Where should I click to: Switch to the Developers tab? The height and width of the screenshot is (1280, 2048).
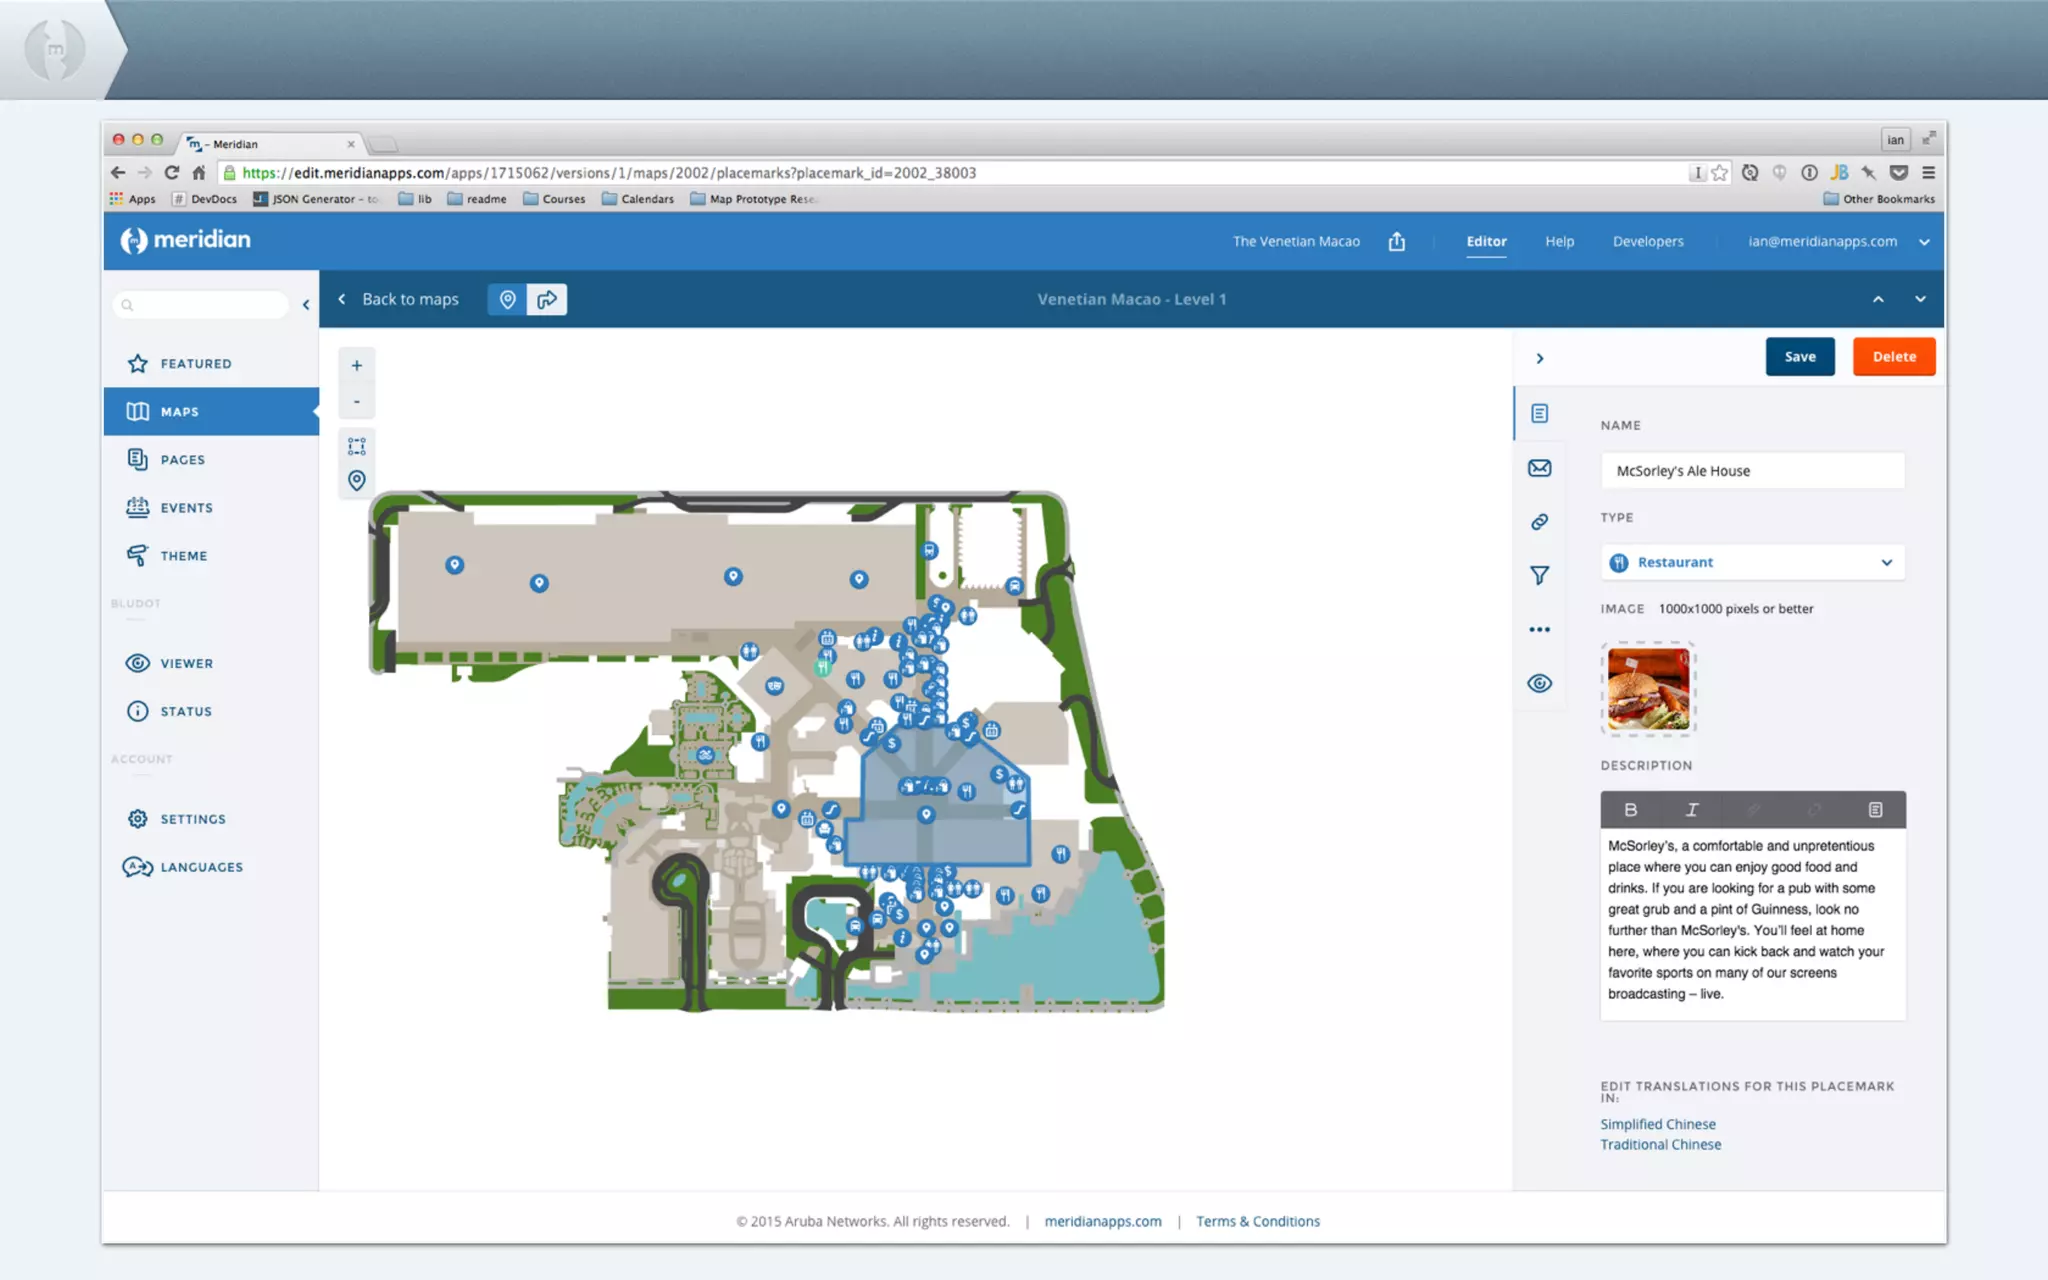1647,242
